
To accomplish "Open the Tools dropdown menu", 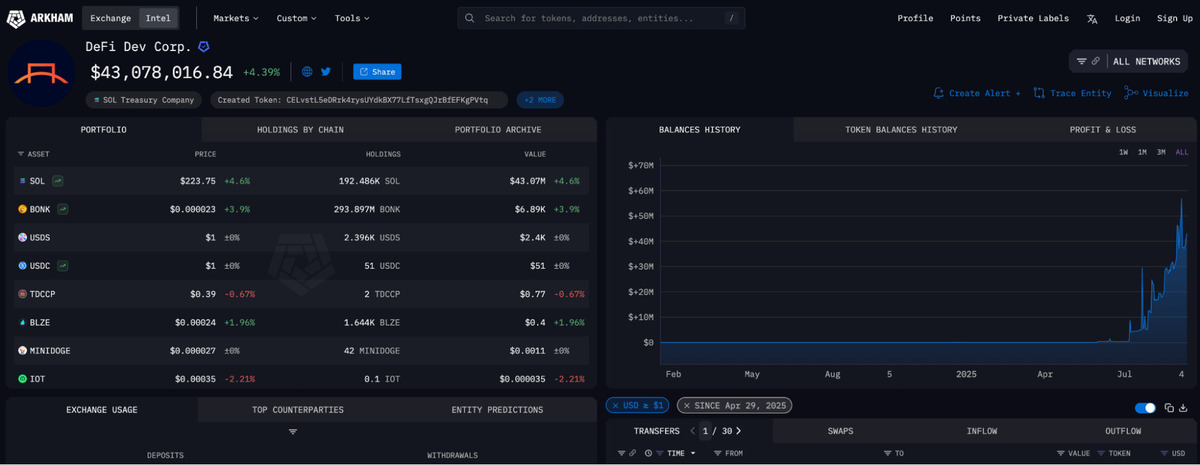I will (x=352, y=18).
